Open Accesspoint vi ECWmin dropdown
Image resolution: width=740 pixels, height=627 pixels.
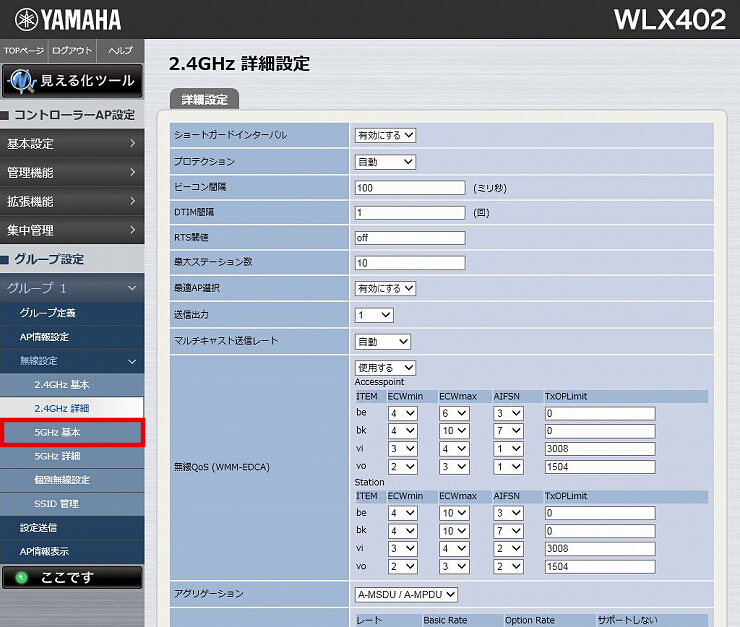pos(403,449)
